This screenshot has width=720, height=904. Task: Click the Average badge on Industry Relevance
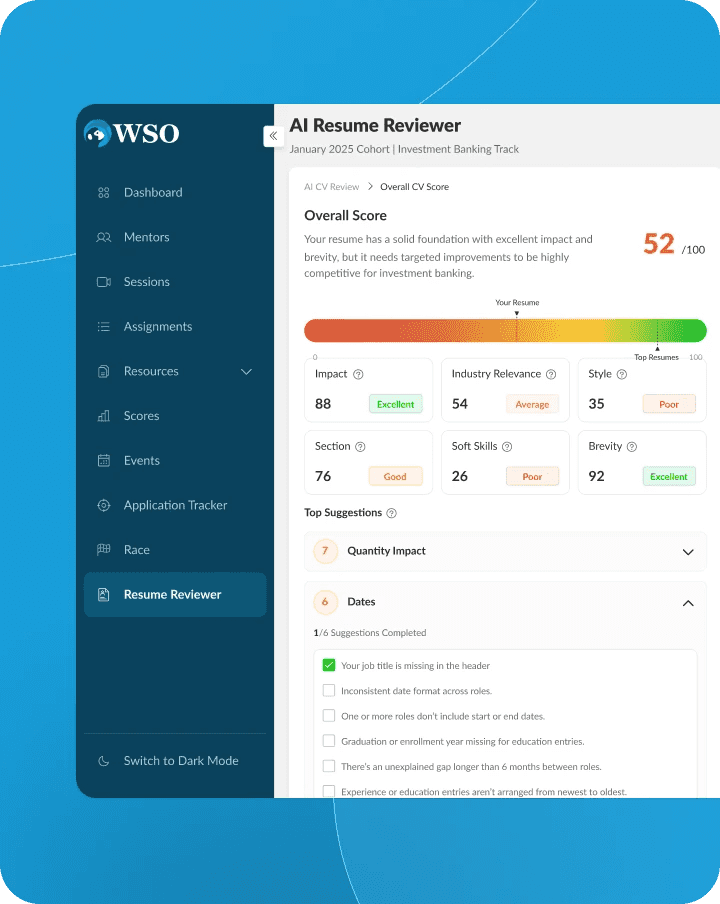pos(532,404)
